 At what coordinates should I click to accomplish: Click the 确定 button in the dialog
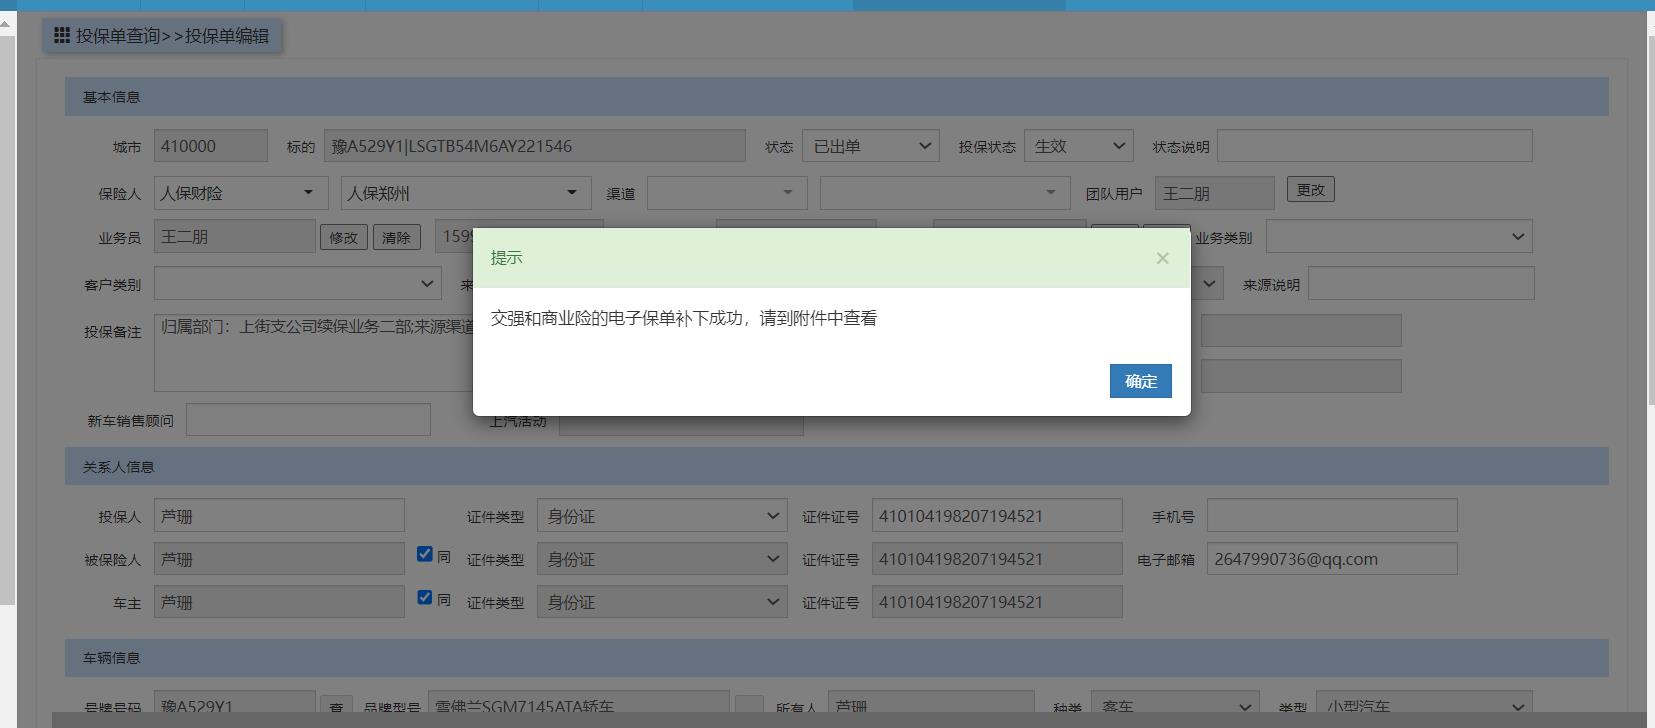[x=1140, y=381]
